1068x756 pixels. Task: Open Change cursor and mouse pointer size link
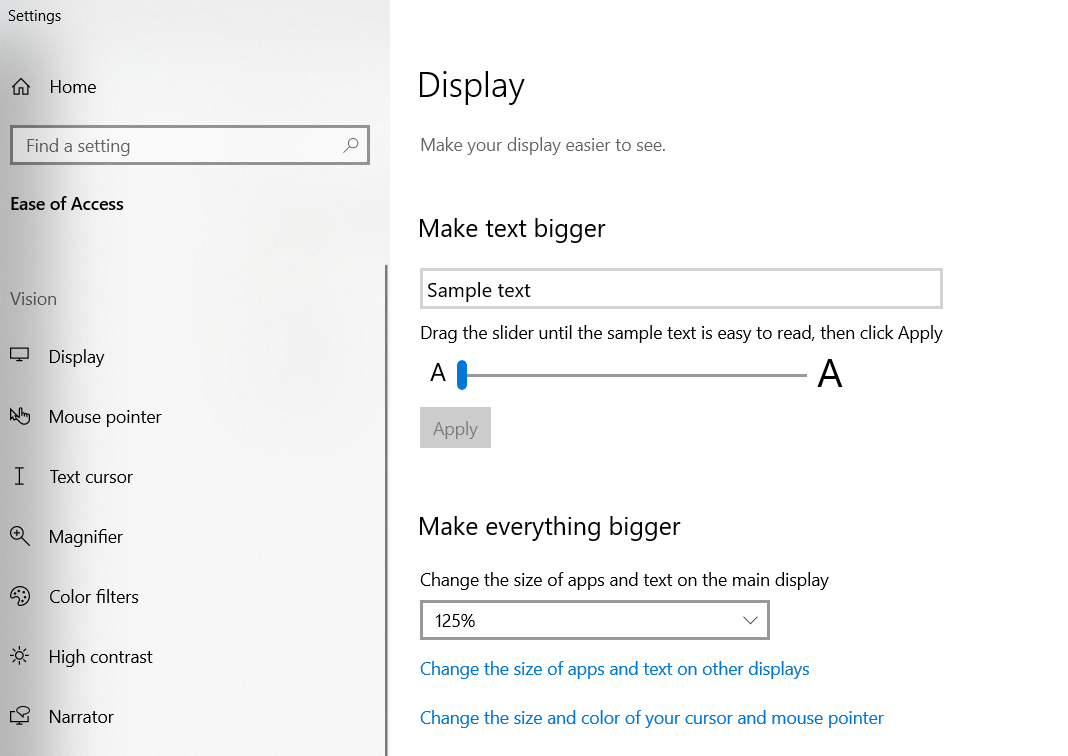click(x=652, y=718)
